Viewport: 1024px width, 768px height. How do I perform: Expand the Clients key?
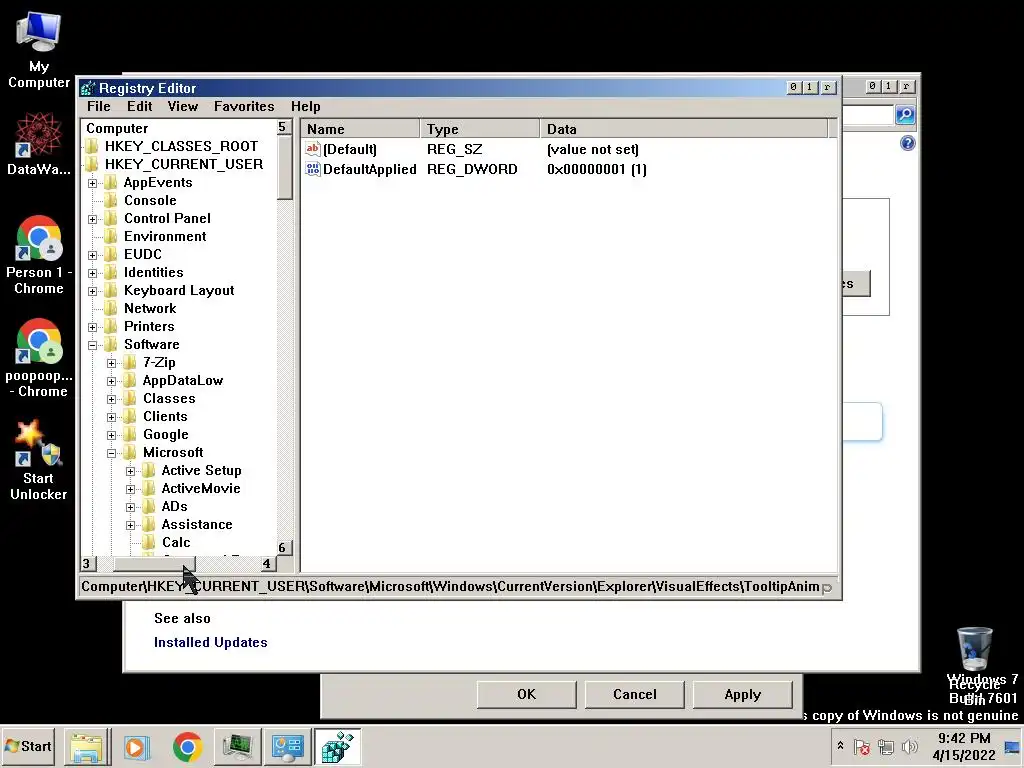point(112,417)
